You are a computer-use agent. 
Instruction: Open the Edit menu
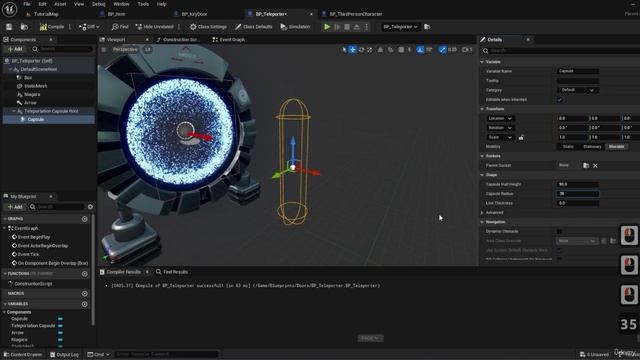tap(42, 4)
